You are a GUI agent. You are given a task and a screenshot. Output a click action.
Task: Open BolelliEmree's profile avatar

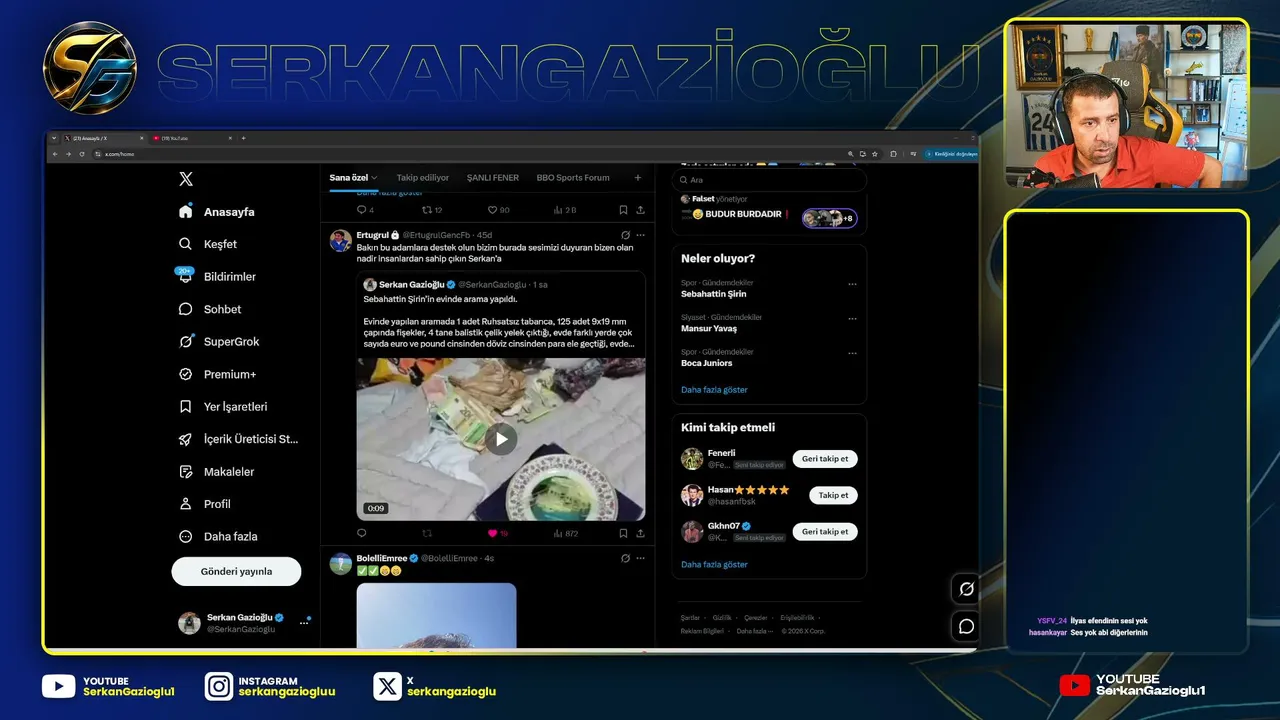[x=341, y=563]
